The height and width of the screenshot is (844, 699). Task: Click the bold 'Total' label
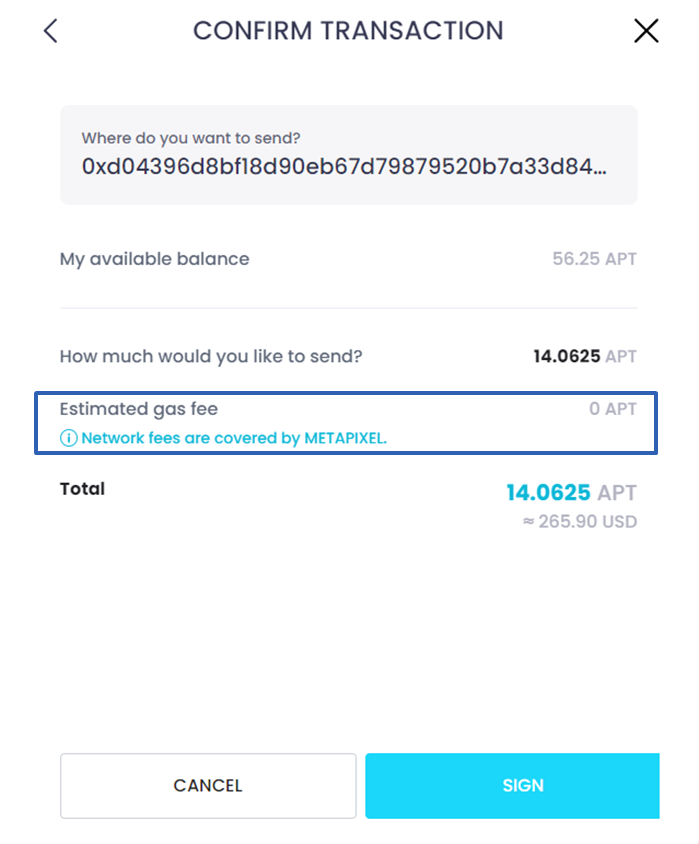tap(82, 489)
